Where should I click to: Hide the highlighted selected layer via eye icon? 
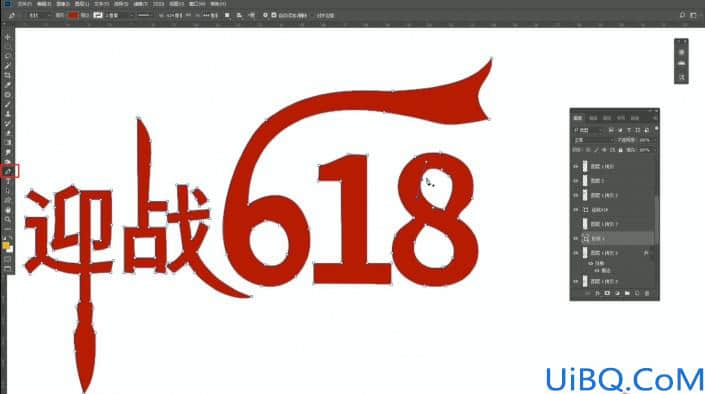576,238
